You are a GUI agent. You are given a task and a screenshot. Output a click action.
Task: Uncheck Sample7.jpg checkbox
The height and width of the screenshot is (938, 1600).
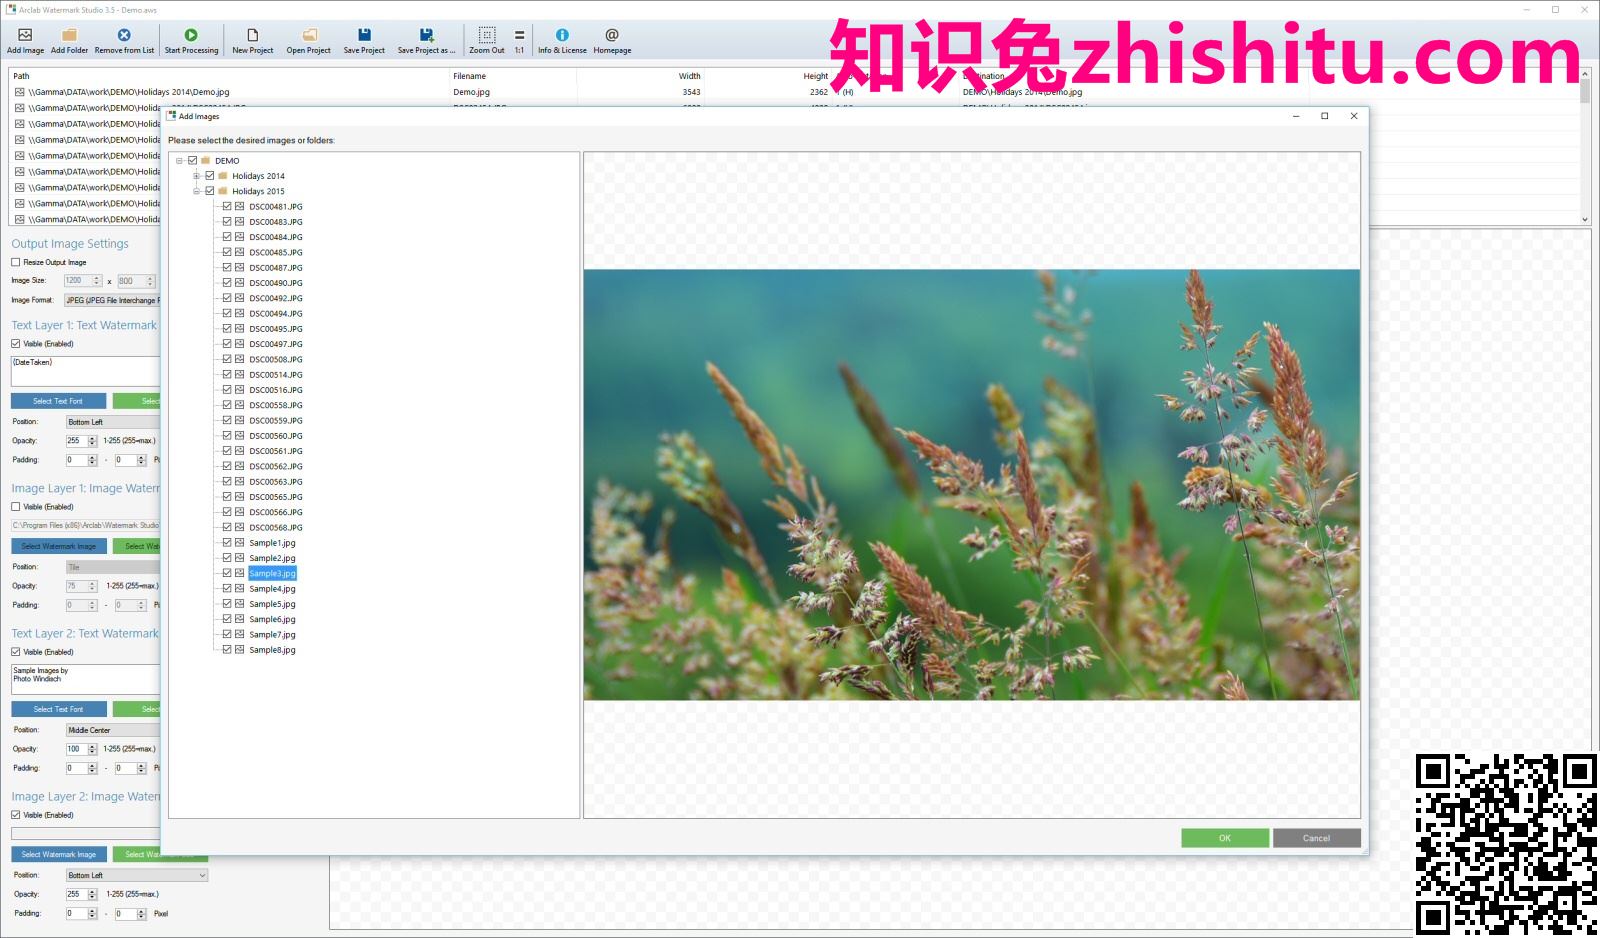[227, 634]
